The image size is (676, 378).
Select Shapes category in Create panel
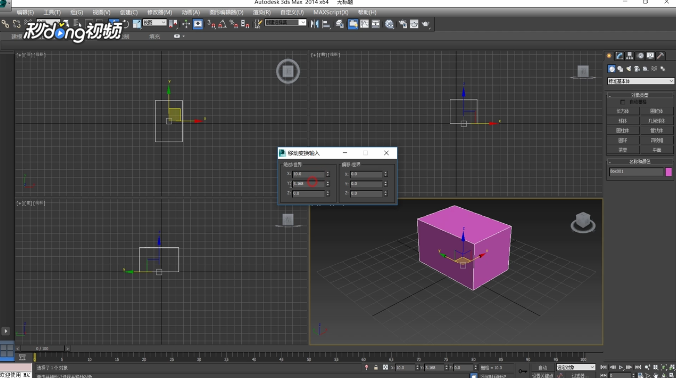click(x=620, y=69)
